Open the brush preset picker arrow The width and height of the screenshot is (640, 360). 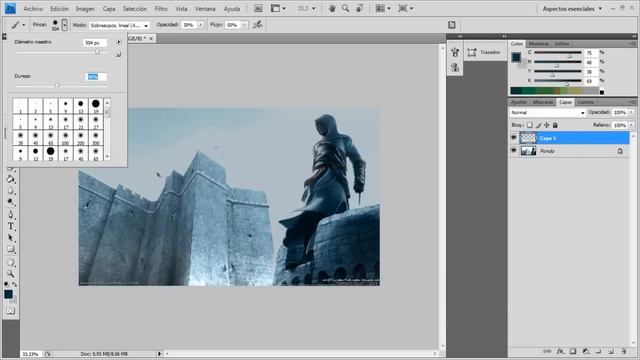64,25
